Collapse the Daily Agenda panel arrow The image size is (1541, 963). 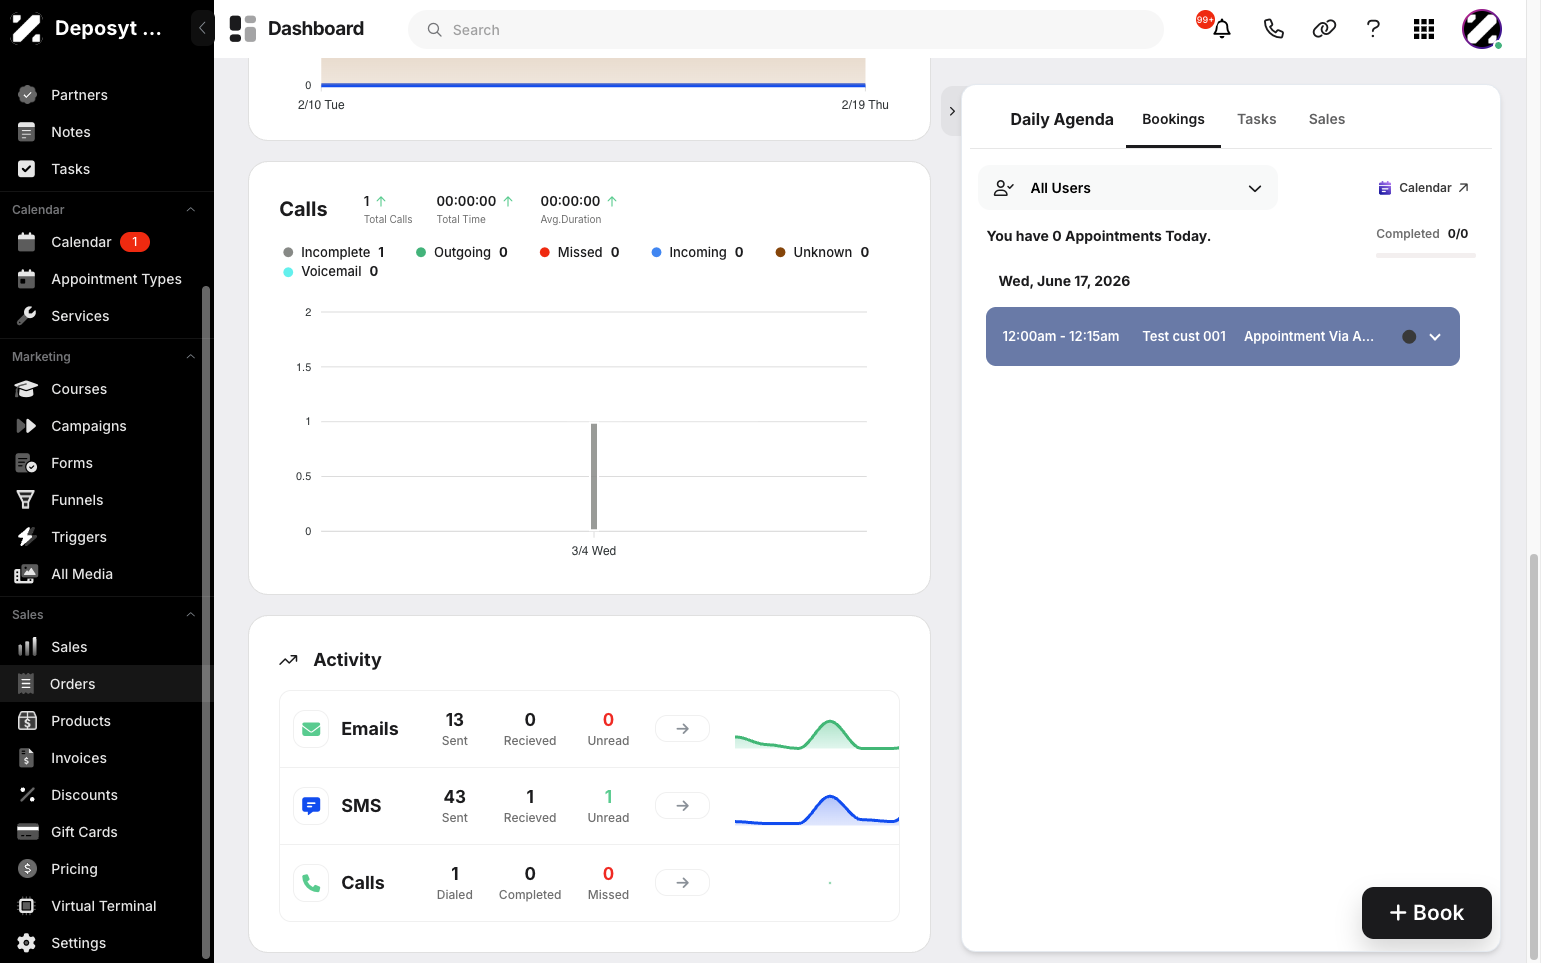tap(952, 111)
